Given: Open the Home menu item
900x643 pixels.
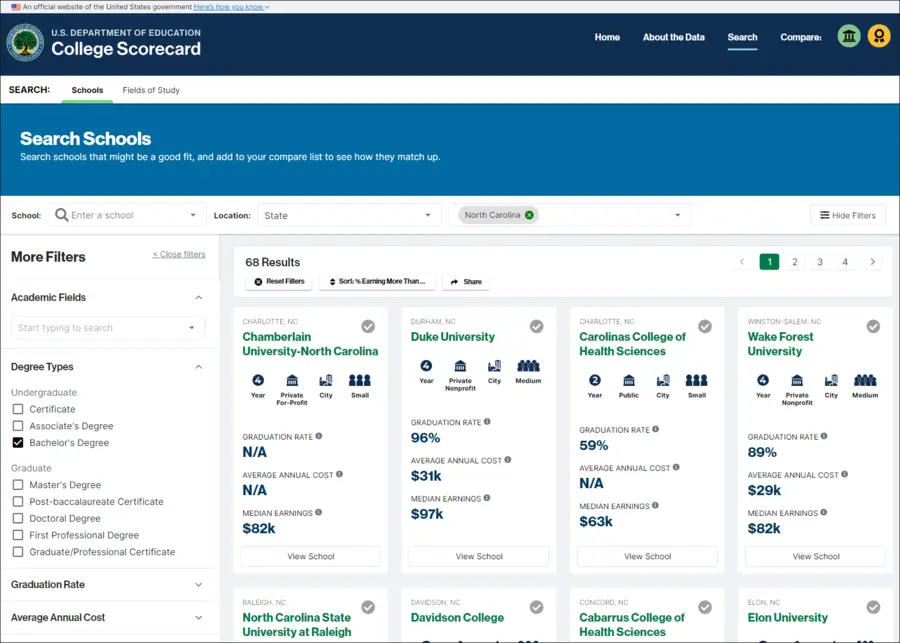Looking at the screenshot, I should click(607, 37).
